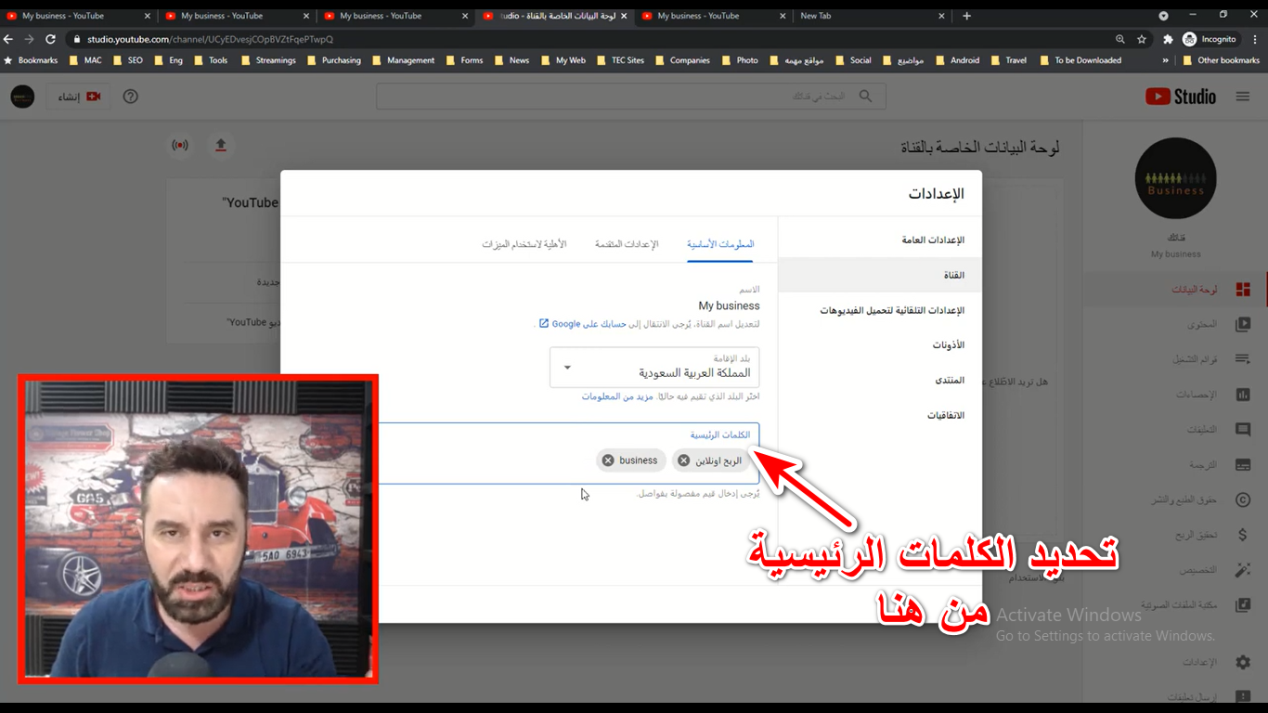Screen dimensions: 1268x713
Task: Expand the country of residence dropdown
Action: 567,368
